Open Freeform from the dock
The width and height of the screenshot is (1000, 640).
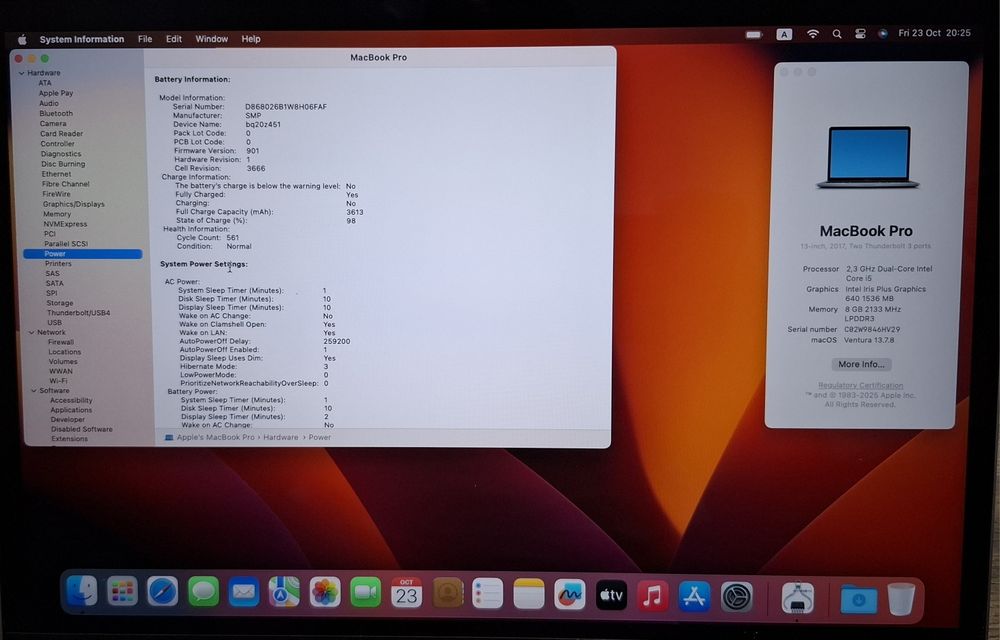tap(570, 594)
